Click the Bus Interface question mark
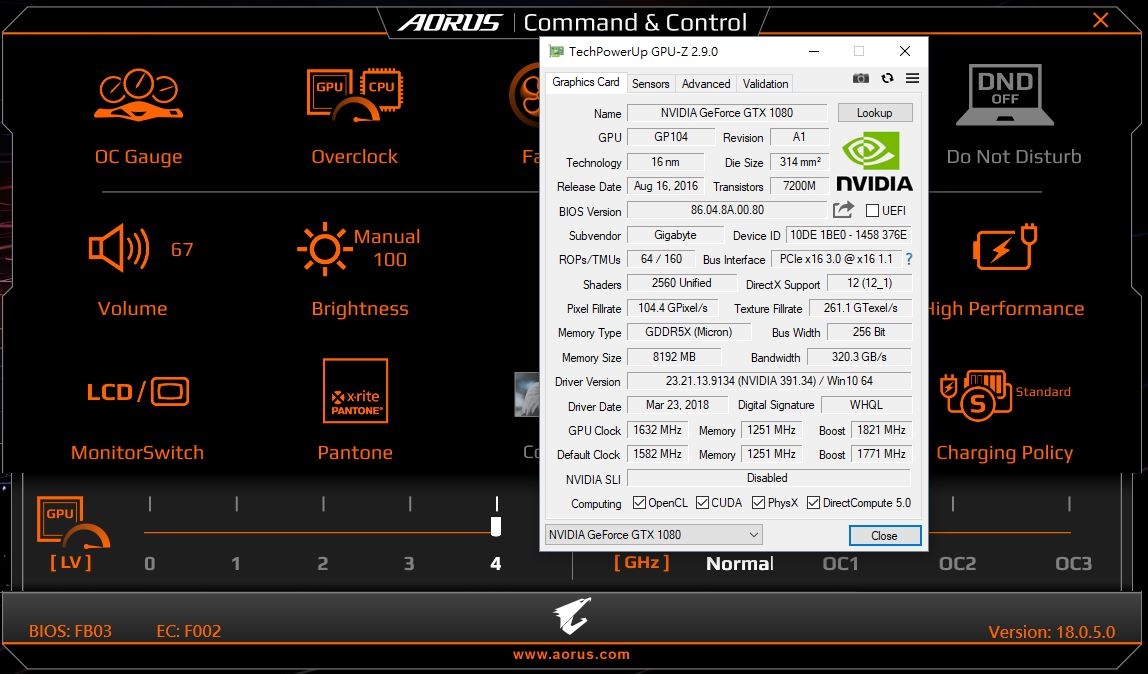This screenshot has width=1148, height=674. tap(909, 259)
